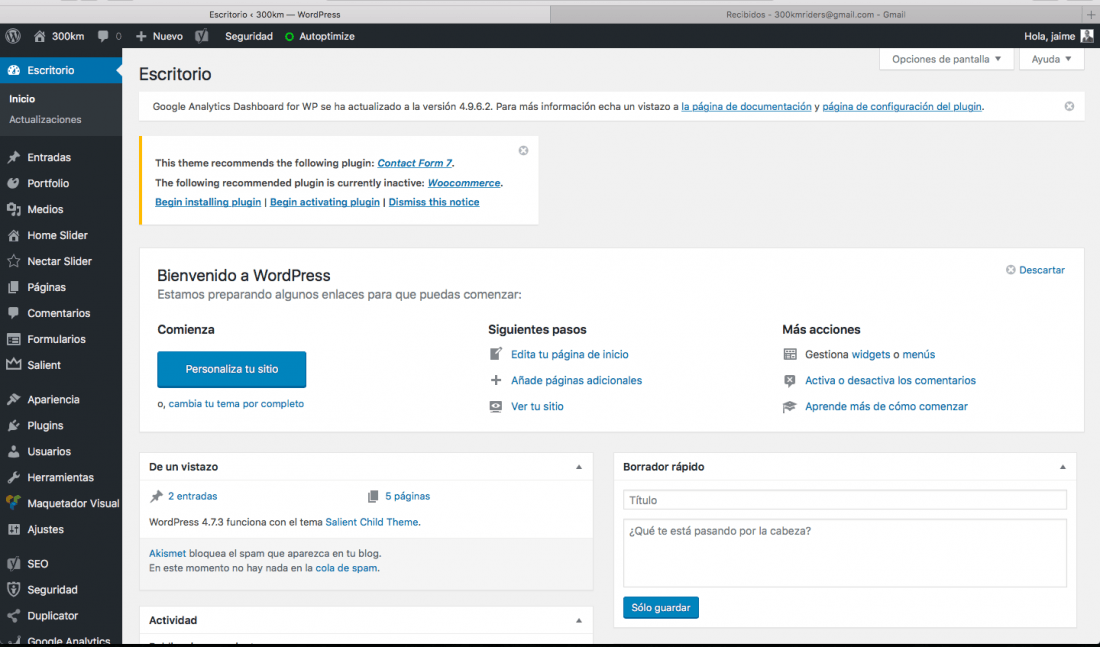The width and height of the screenshot is (1100, 647).
Task: Collapse the Actividad panel
Action: point(579,620)
